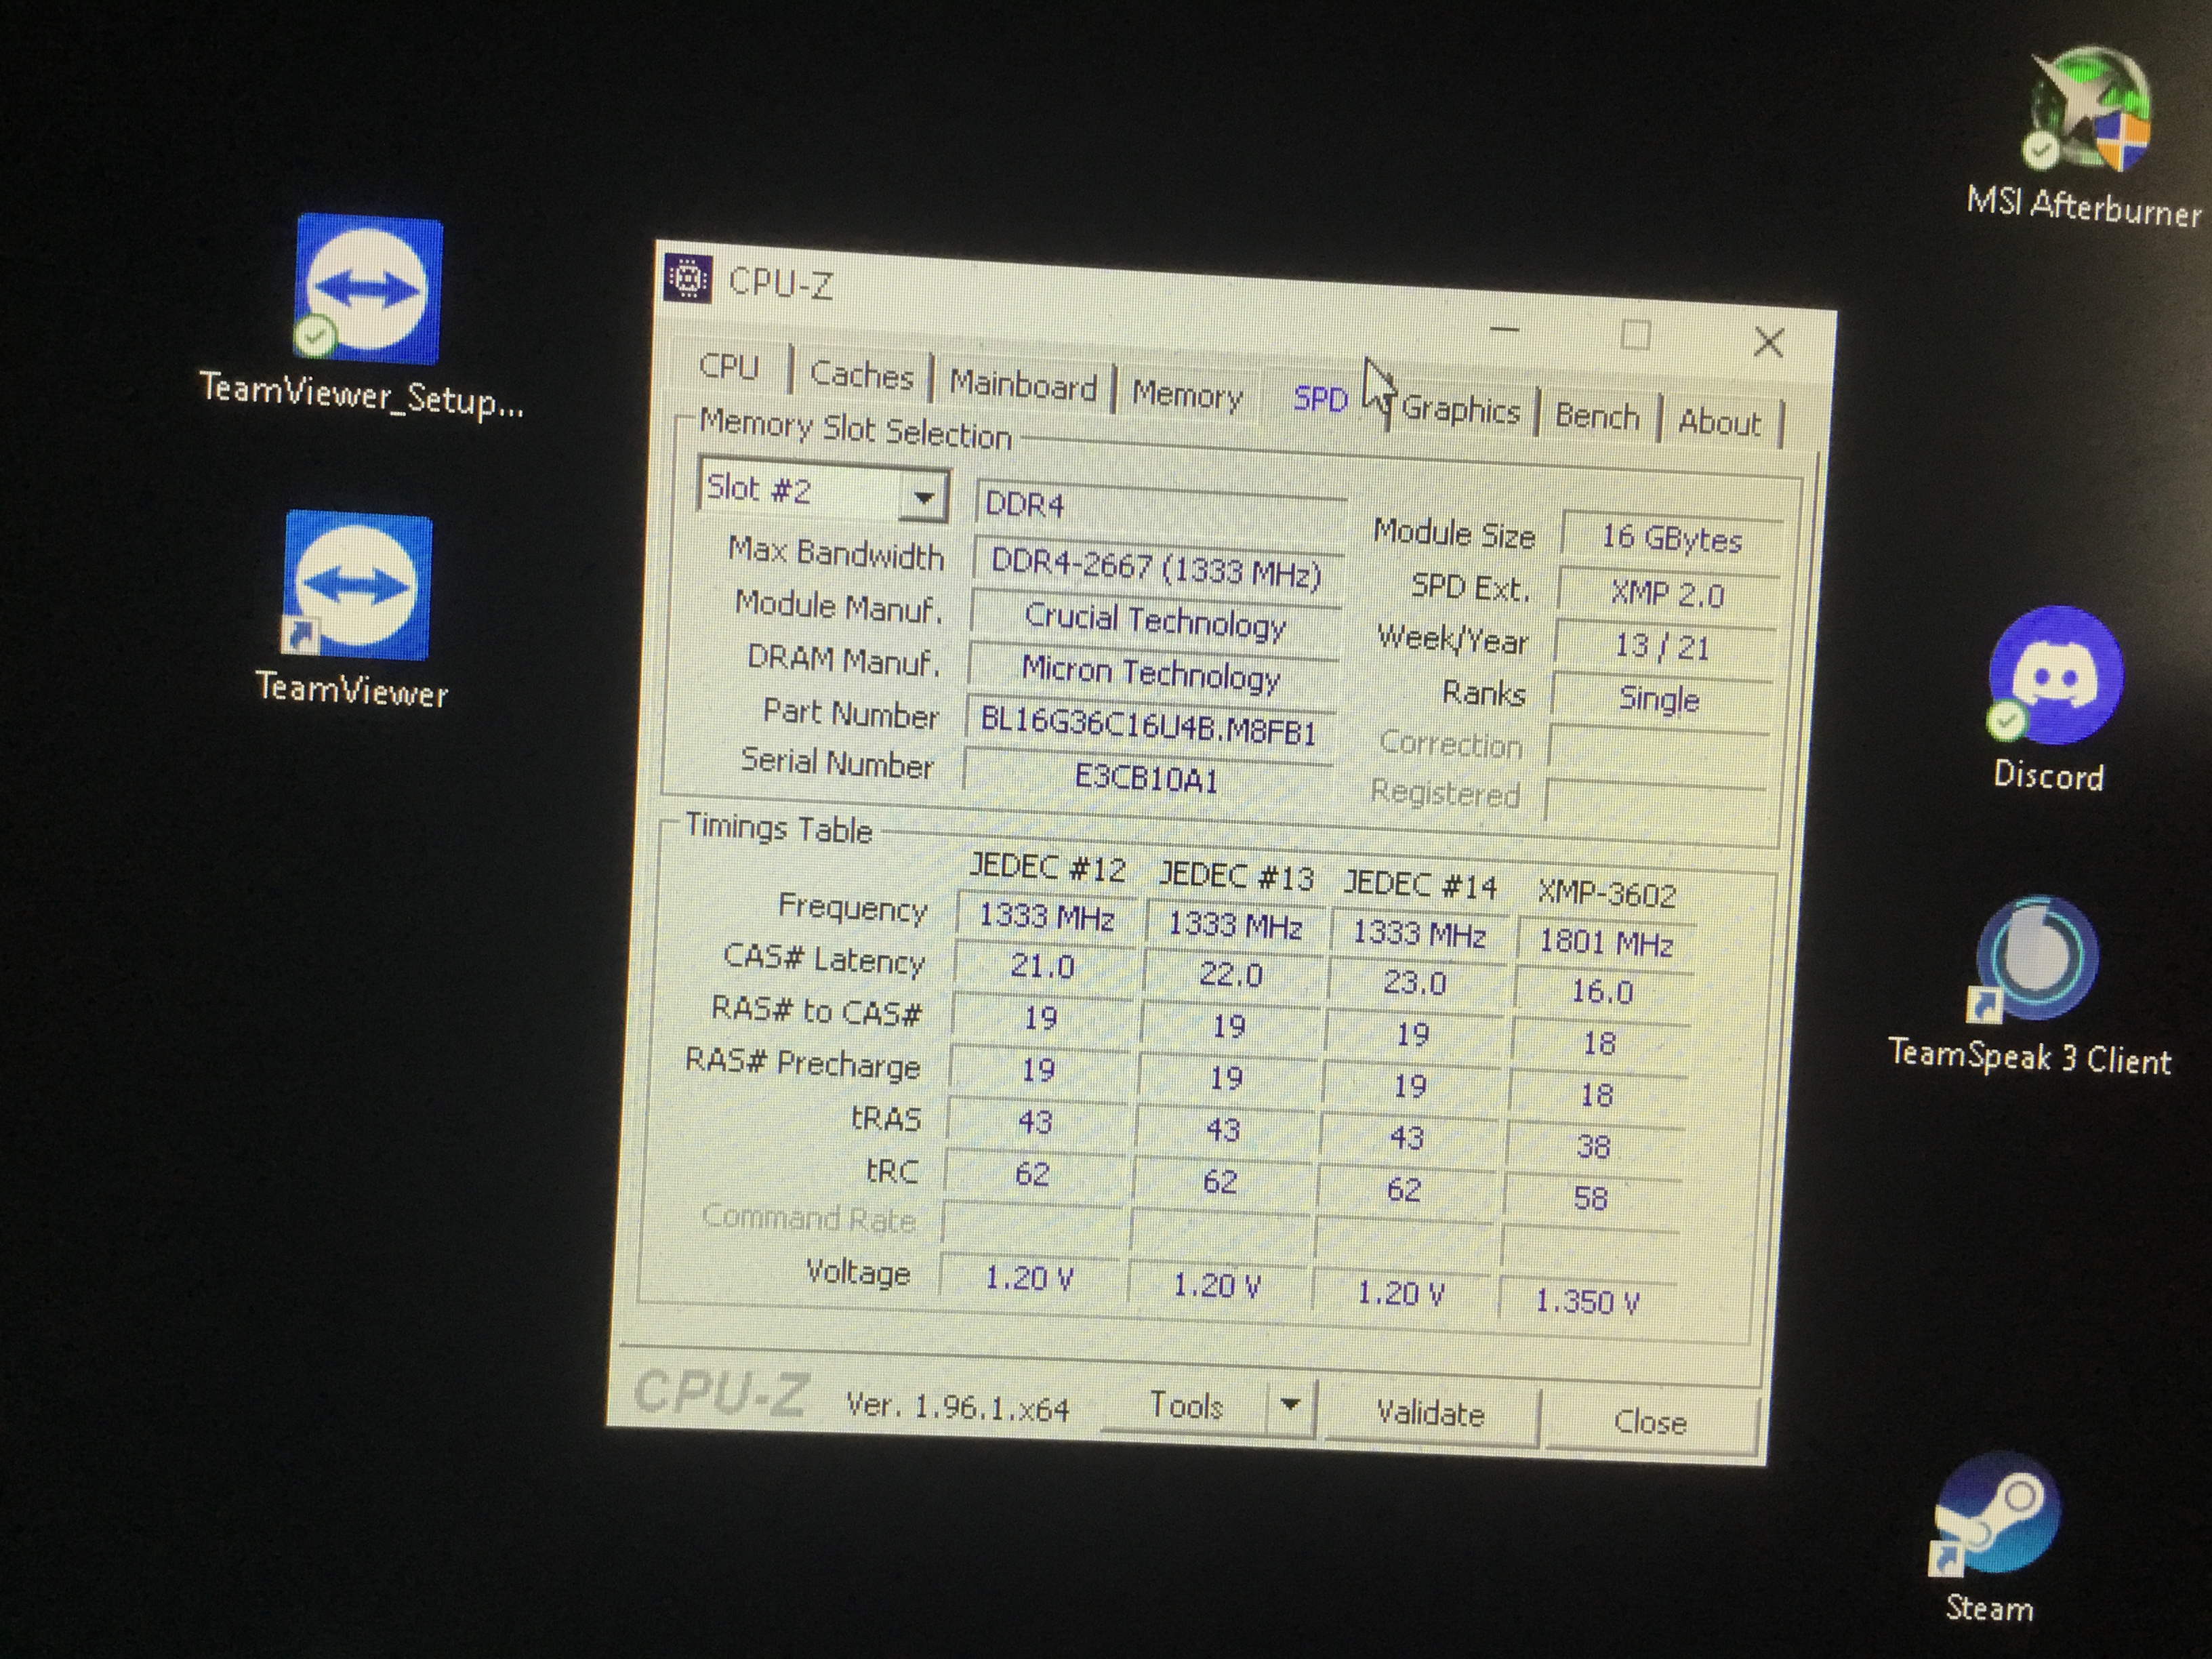Image resolution: width=2212 pixels, height=1659 pixels.
Task: Open the TeamViewer_Setup desktop icon
Action: click(368, 289)
